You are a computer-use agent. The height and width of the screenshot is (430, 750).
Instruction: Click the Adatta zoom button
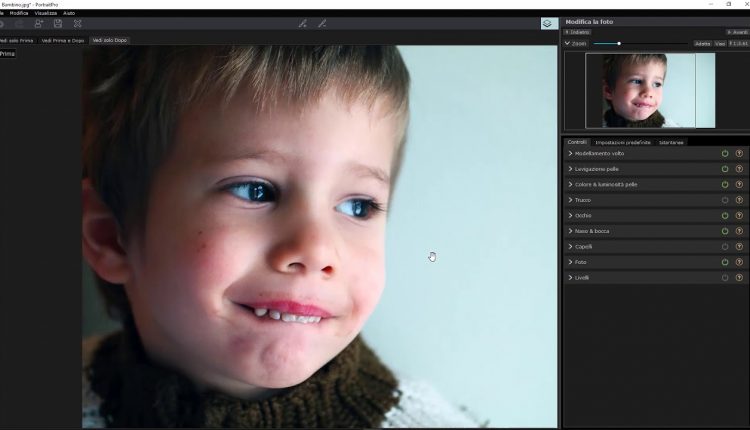point(703,44)
